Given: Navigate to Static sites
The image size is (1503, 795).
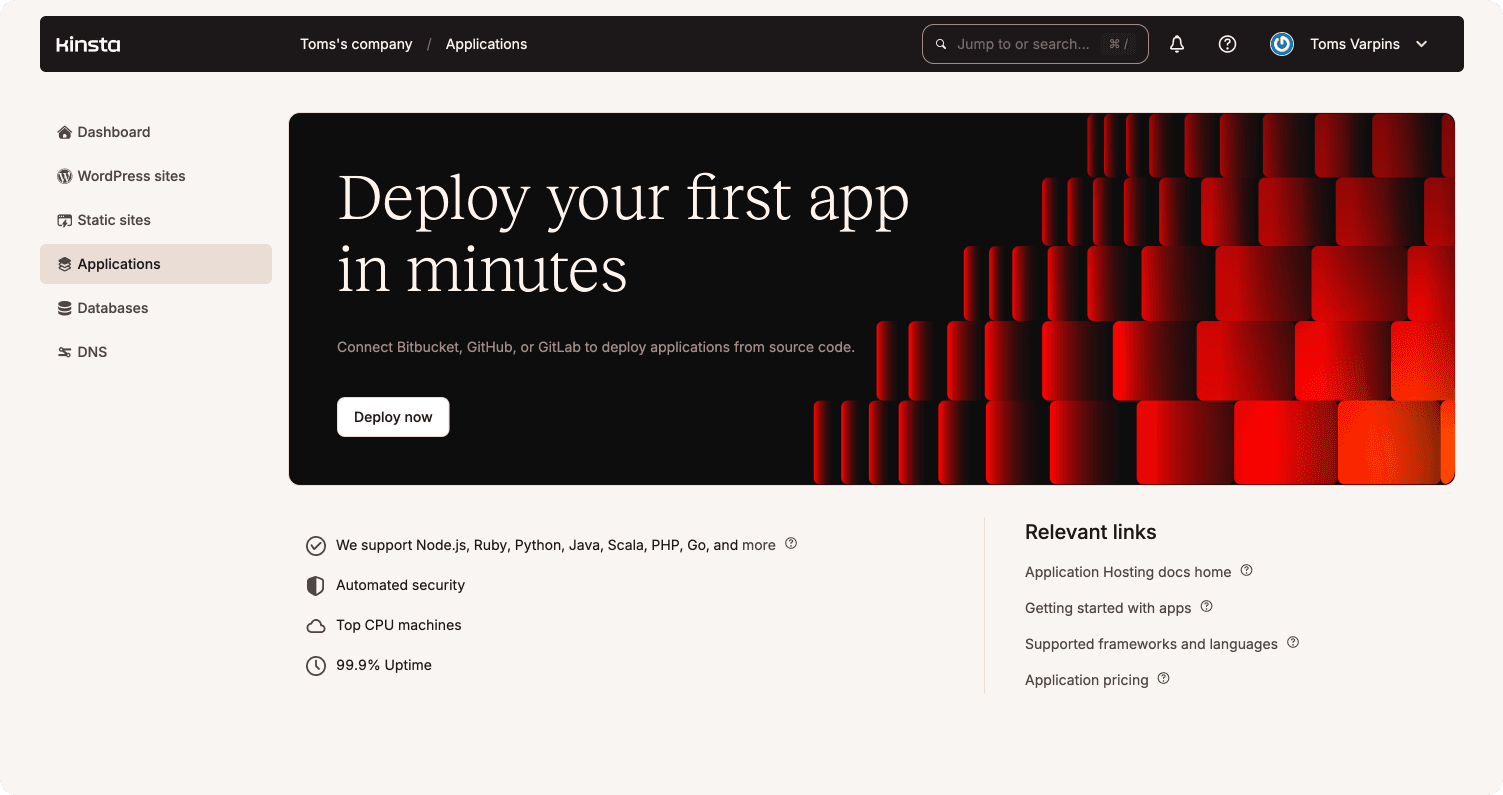Looking at the screenshot, I should tap(156, 220).
